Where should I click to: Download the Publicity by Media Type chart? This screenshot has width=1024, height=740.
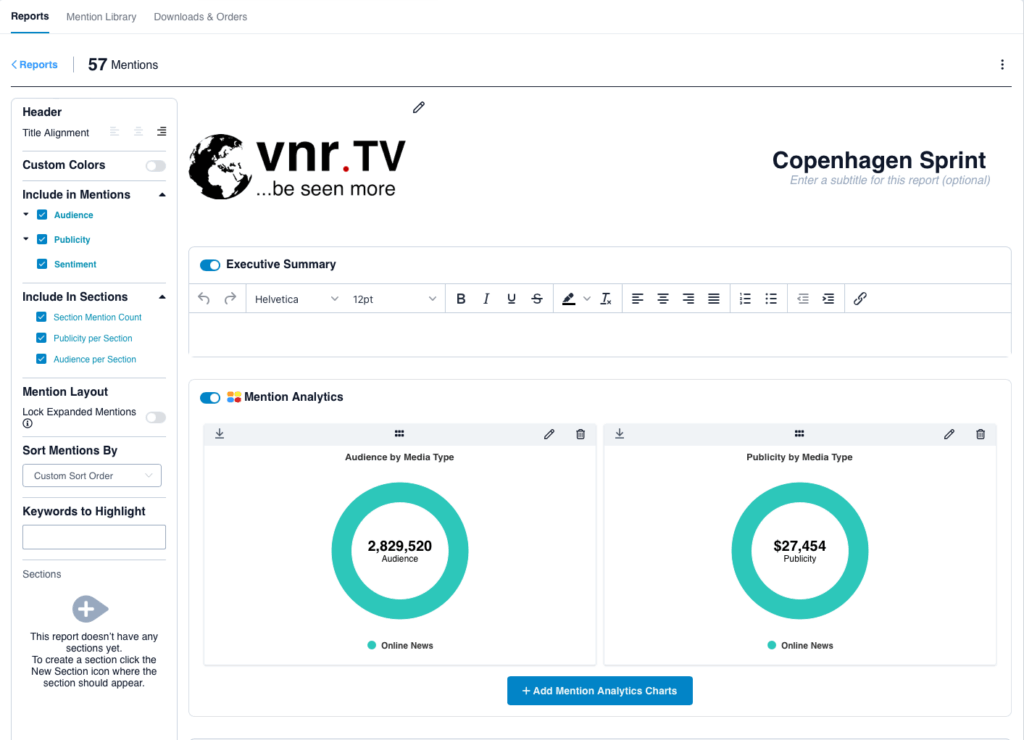pos(619,434)
